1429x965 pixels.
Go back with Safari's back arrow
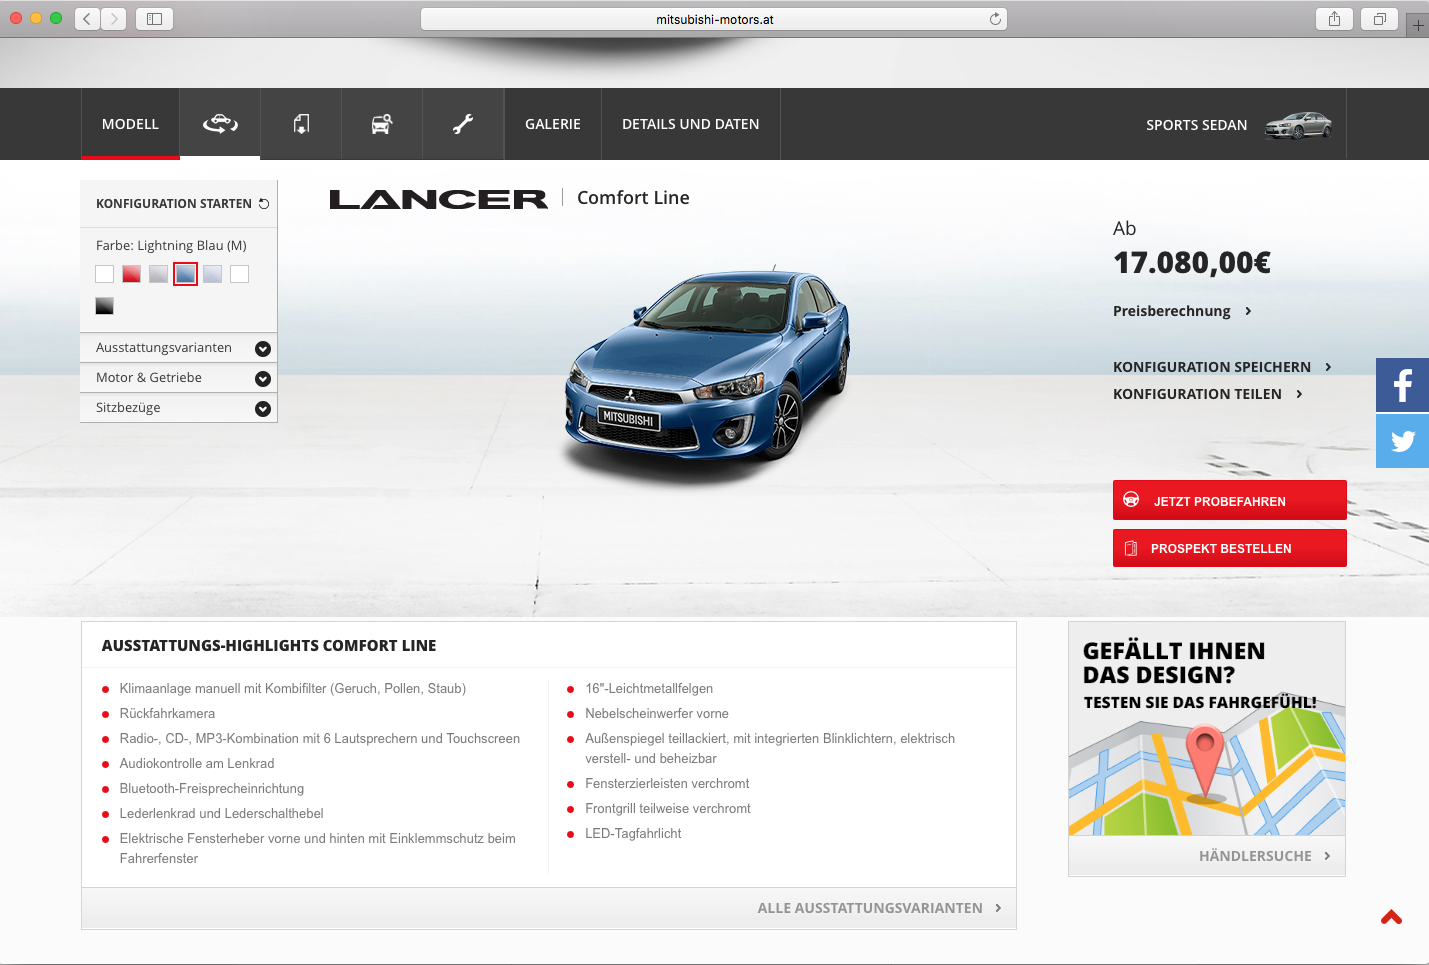coord(87,19)
